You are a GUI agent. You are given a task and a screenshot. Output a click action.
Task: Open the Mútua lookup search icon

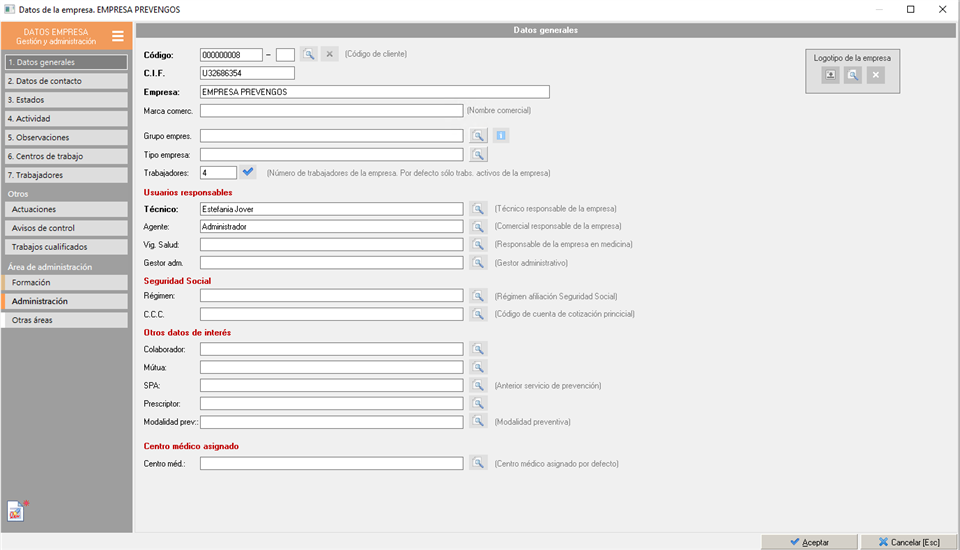(479, 367)
